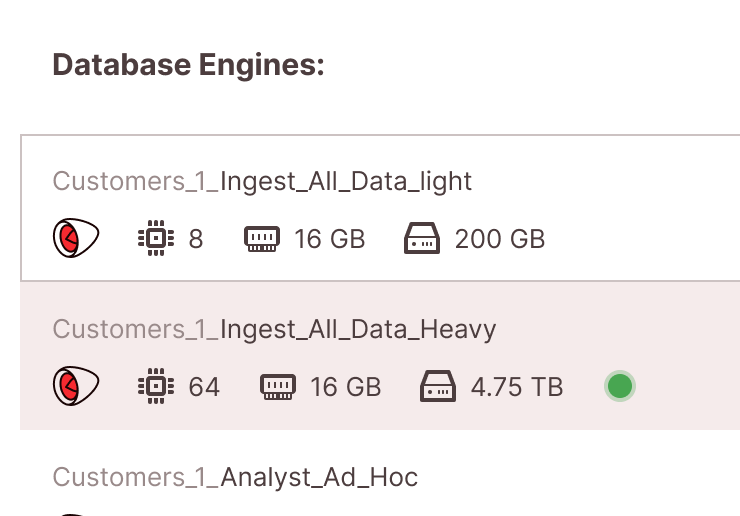Click the CPU chip icon in light engine row
The width and height of the screenshot is (740, 516).
[x=154, y=239]
